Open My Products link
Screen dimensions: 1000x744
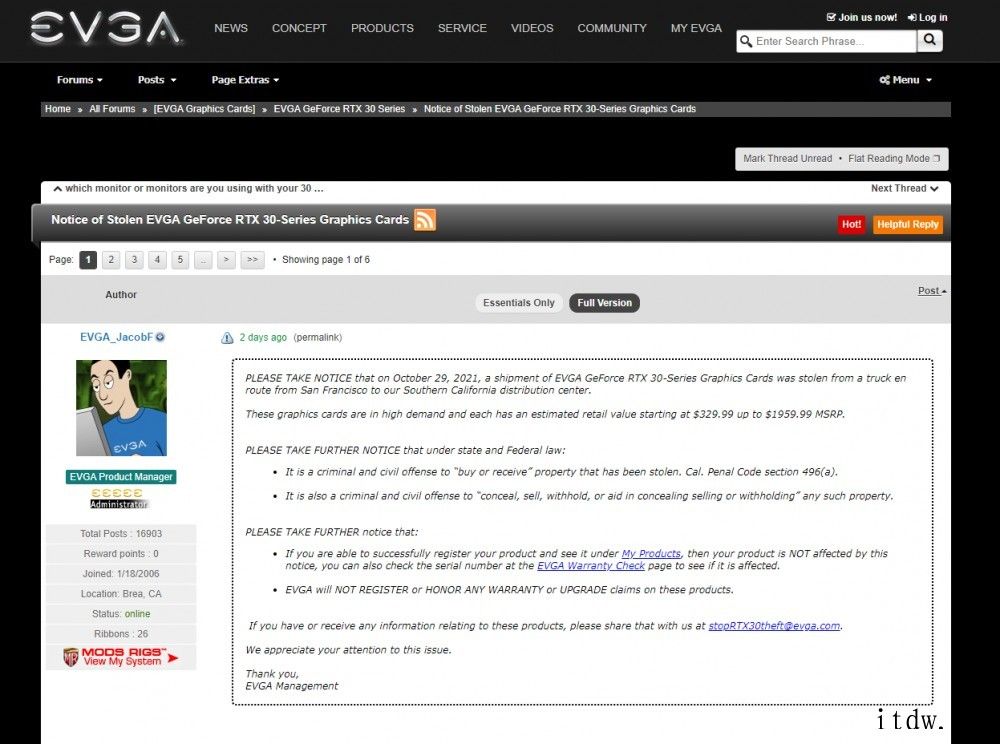tap(651, 554)
